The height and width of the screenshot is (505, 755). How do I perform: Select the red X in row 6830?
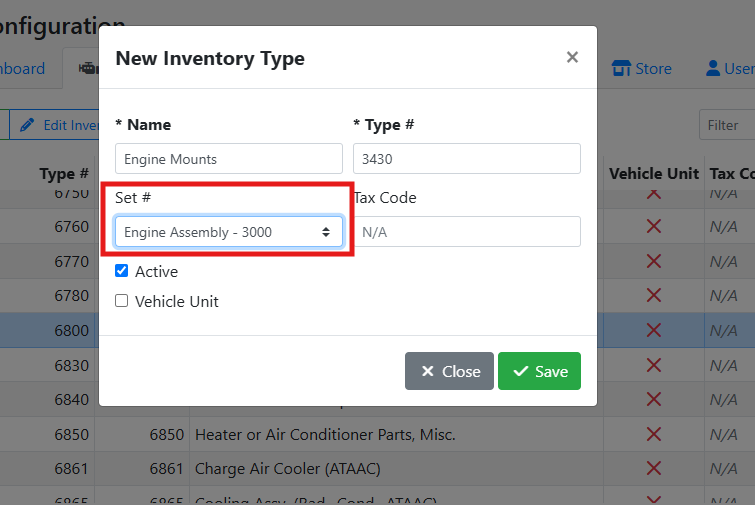653,365
